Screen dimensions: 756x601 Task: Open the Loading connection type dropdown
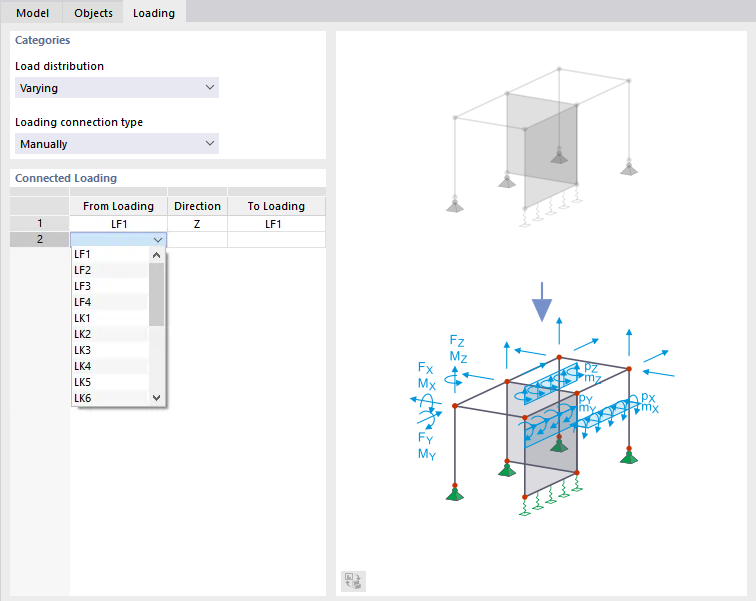(117, 144)
